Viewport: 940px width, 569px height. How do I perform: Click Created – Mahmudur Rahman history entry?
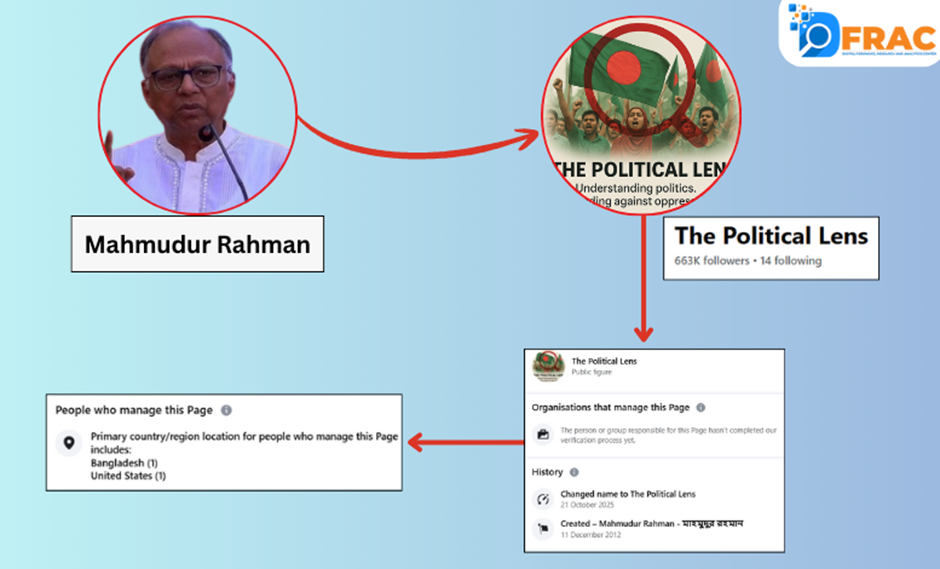click(x=652, y=523)
